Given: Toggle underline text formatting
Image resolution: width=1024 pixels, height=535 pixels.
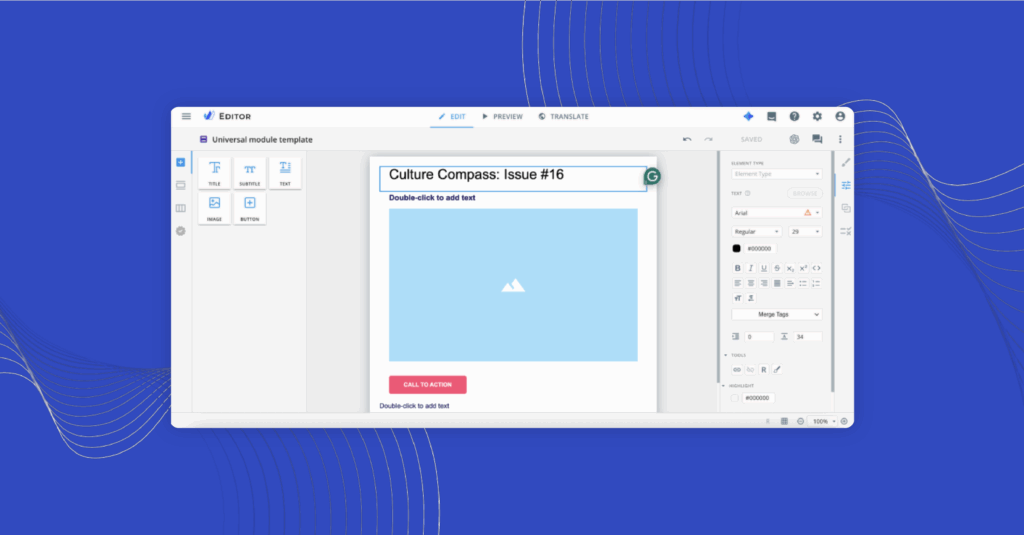Looking at the screenshot, I should click(764, 268).
